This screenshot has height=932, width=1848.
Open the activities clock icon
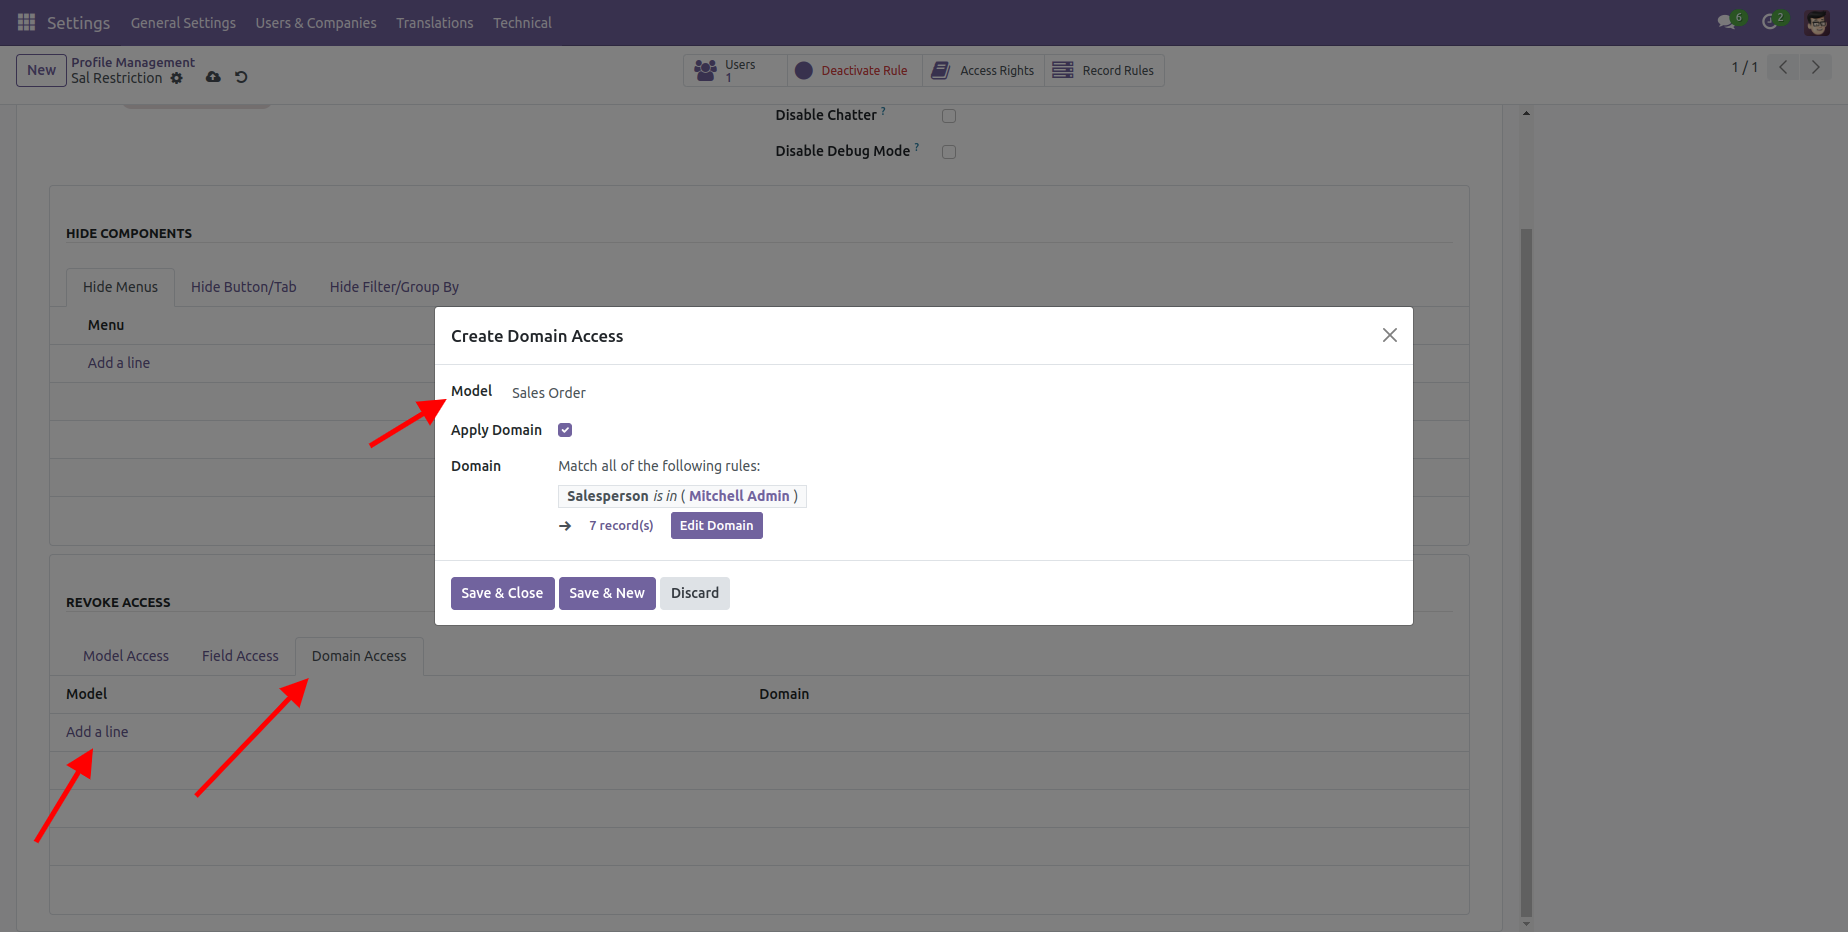tap(1770, 22)
